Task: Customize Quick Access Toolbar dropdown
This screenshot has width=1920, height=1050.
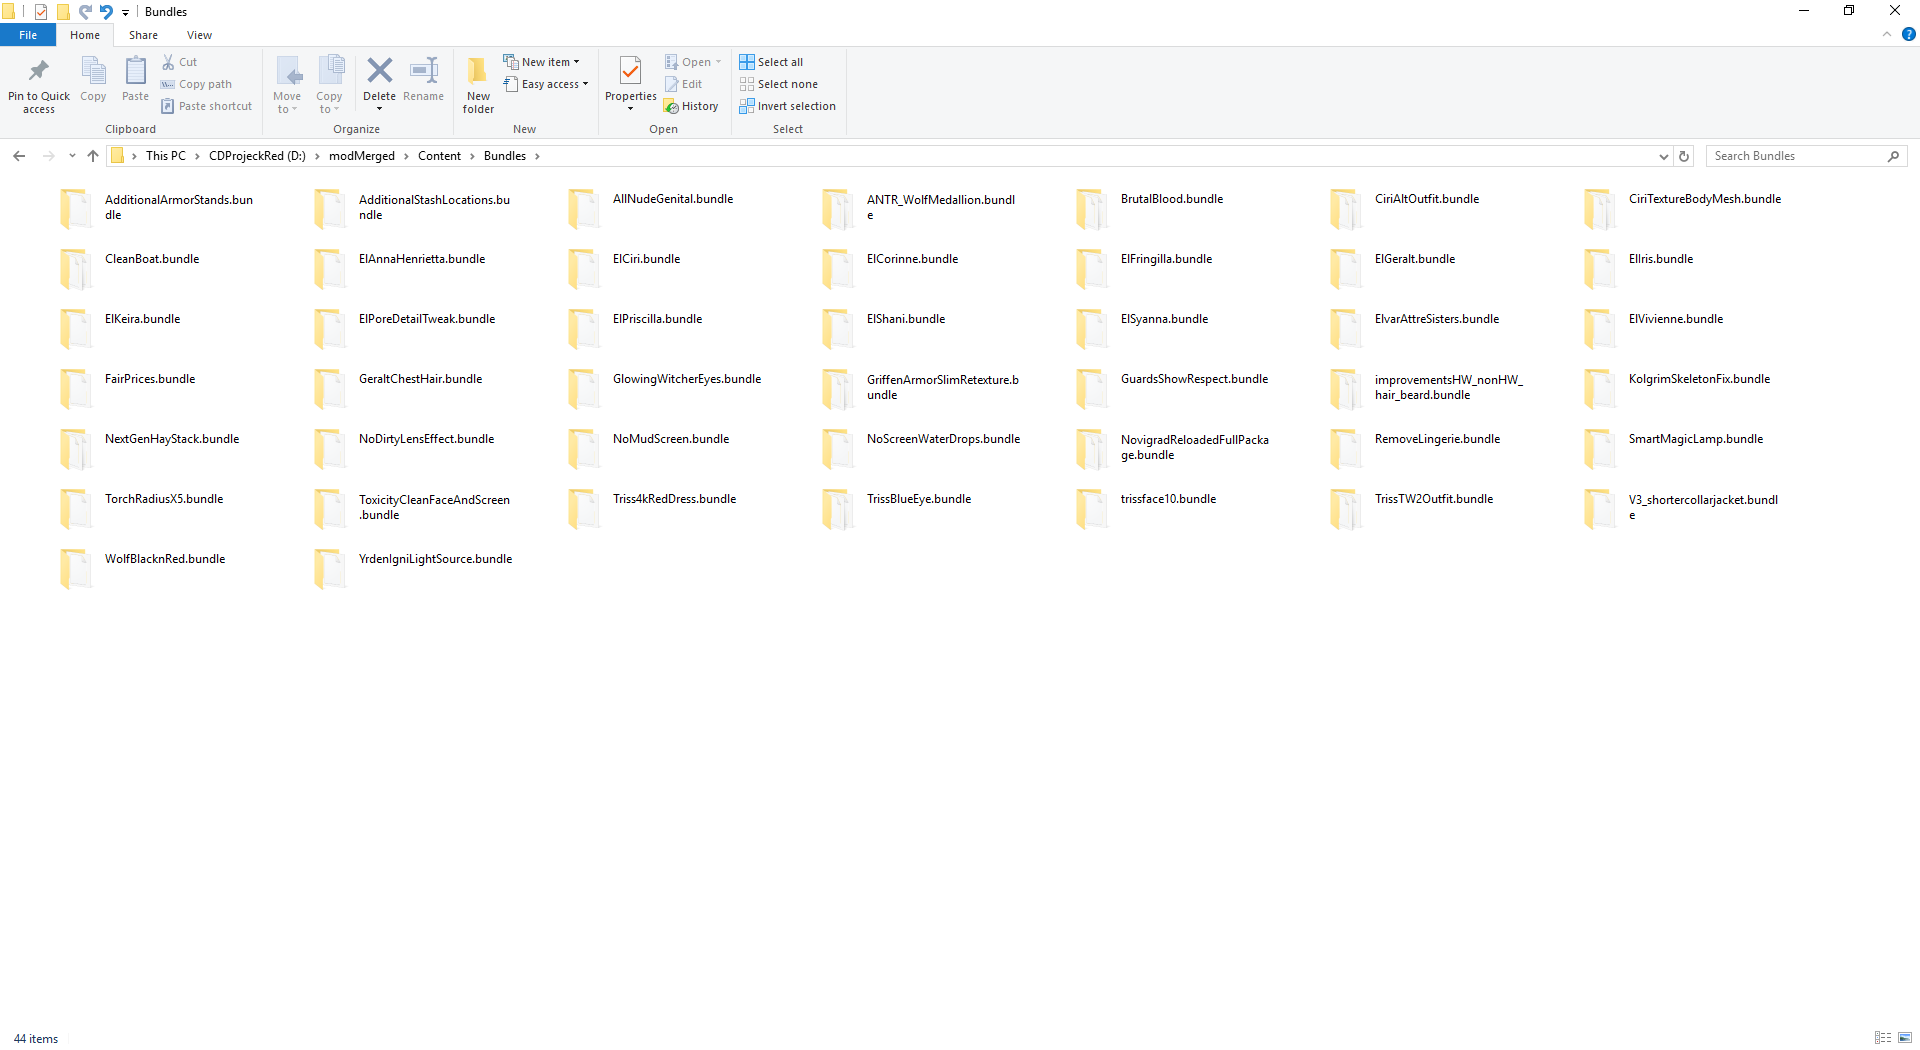Action: coord(126,12)
